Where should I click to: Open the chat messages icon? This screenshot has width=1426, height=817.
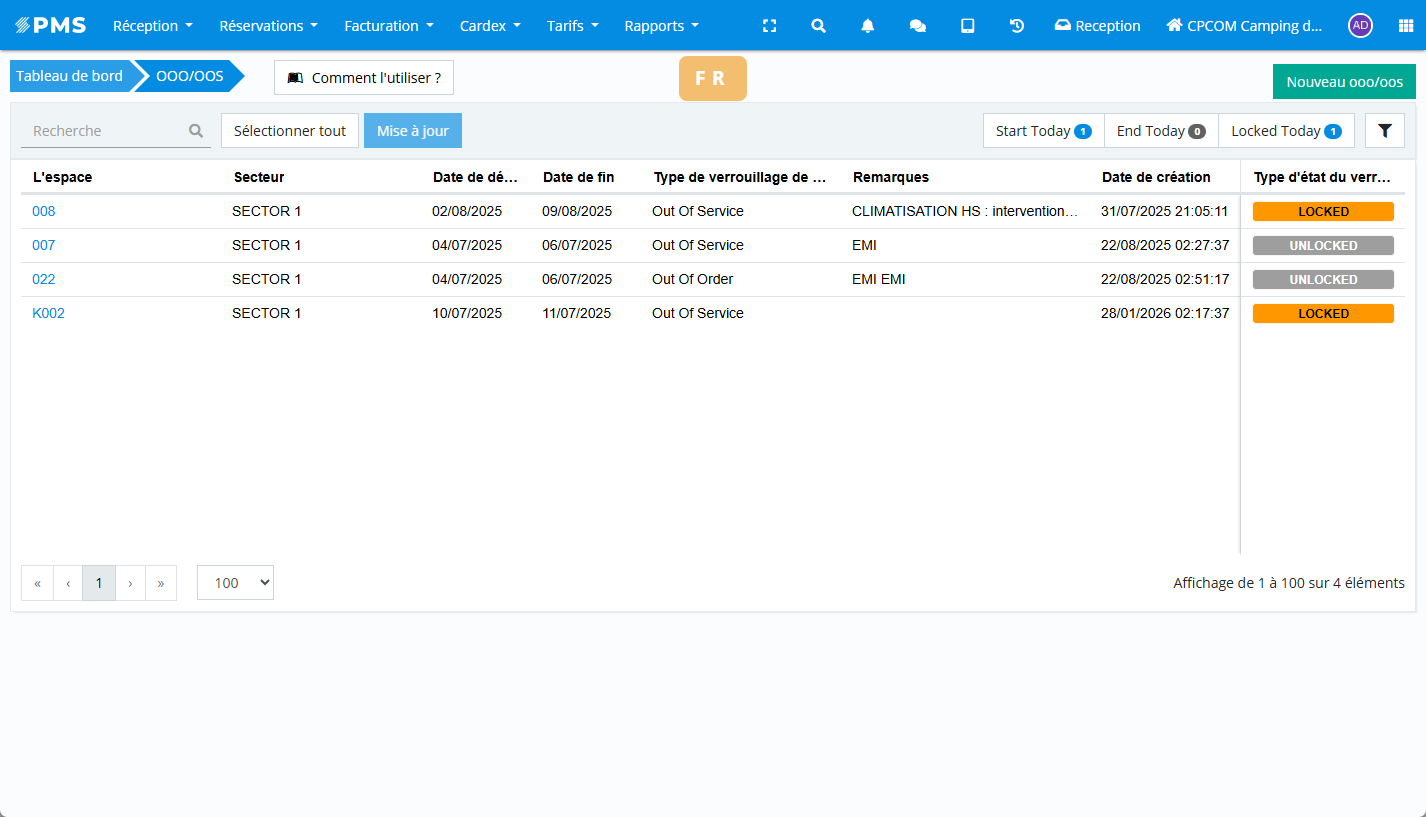(917, 26)
